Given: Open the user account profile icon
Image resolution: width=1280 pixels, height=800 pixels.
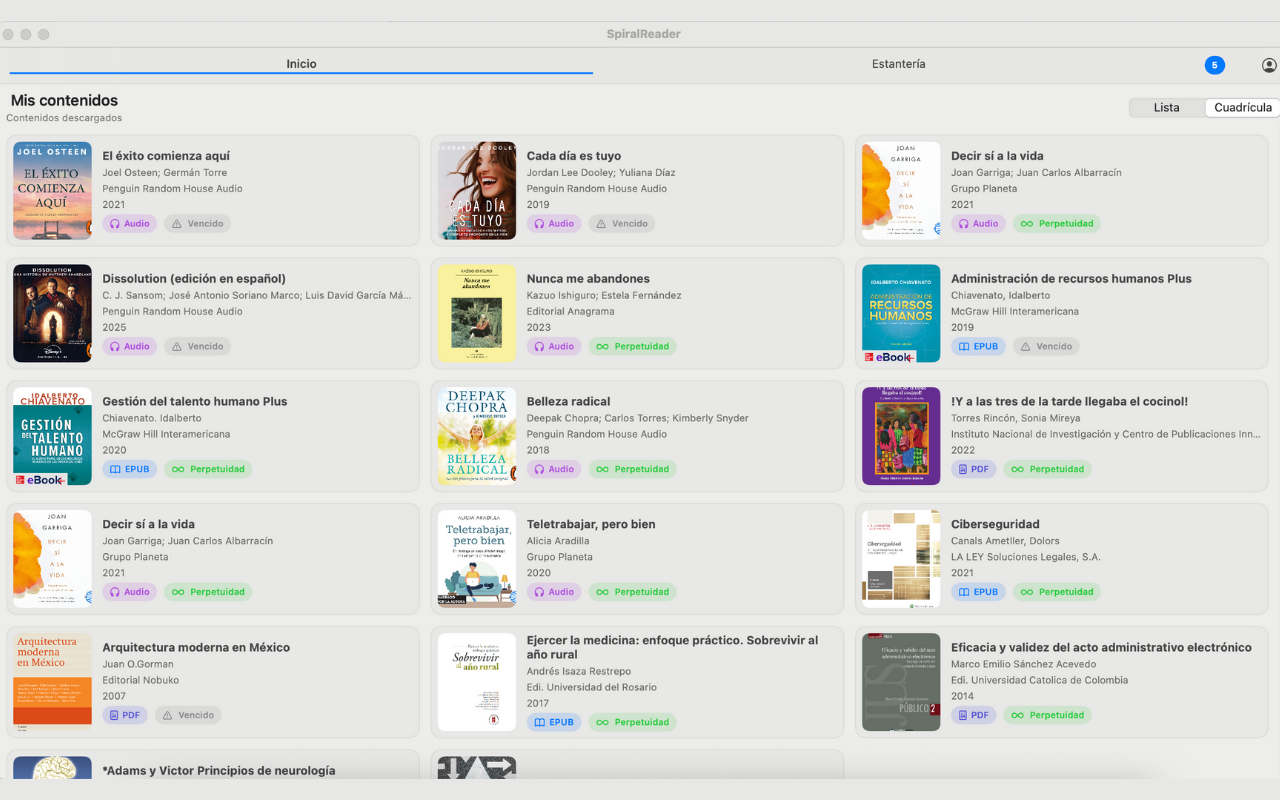Looking at the screenshot, I should [1269, 65].
